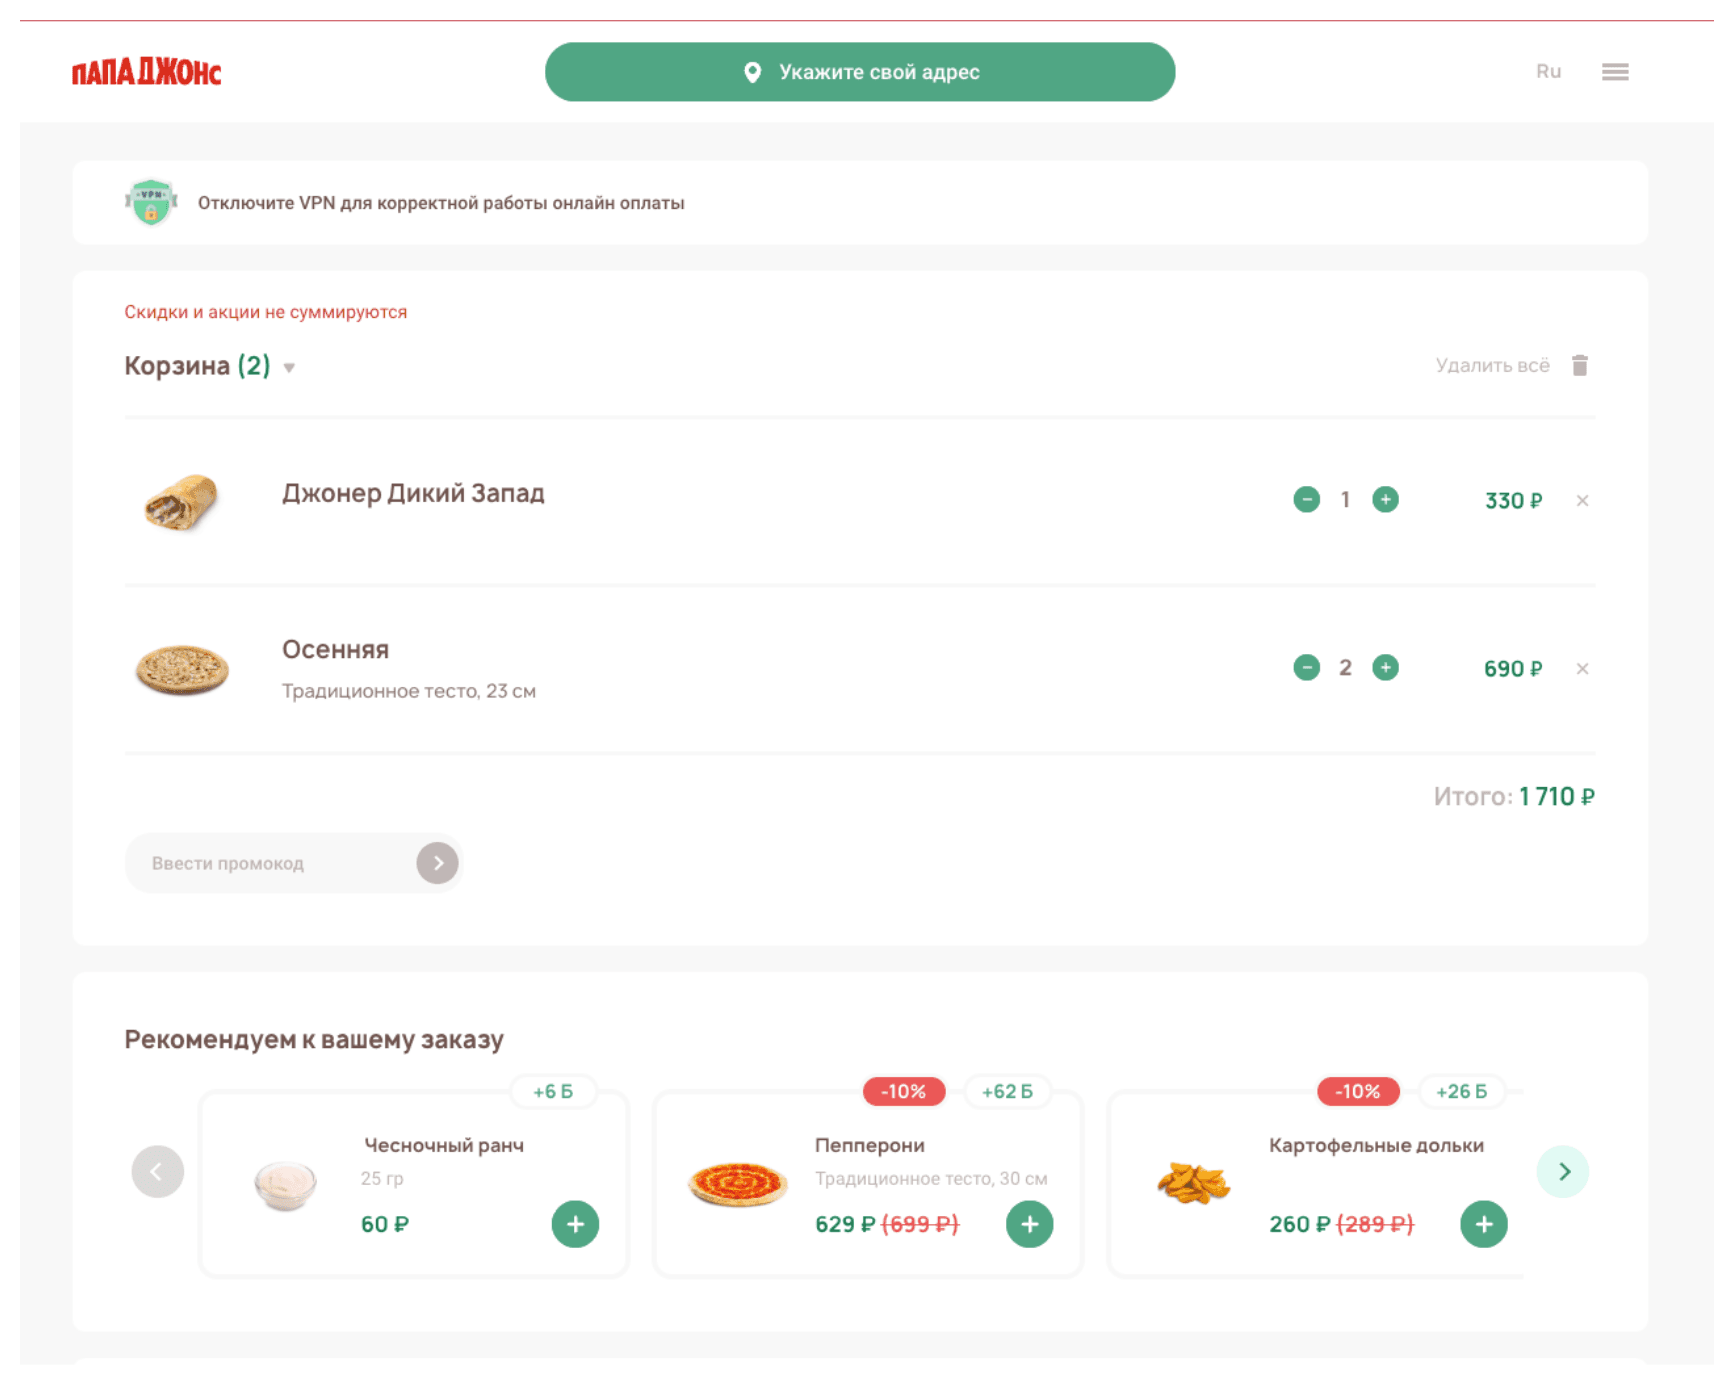The image size is (1733, 1384).
Task: Decrease quantity of Джонер Дикий Запад
Action: click(1306, 500)
